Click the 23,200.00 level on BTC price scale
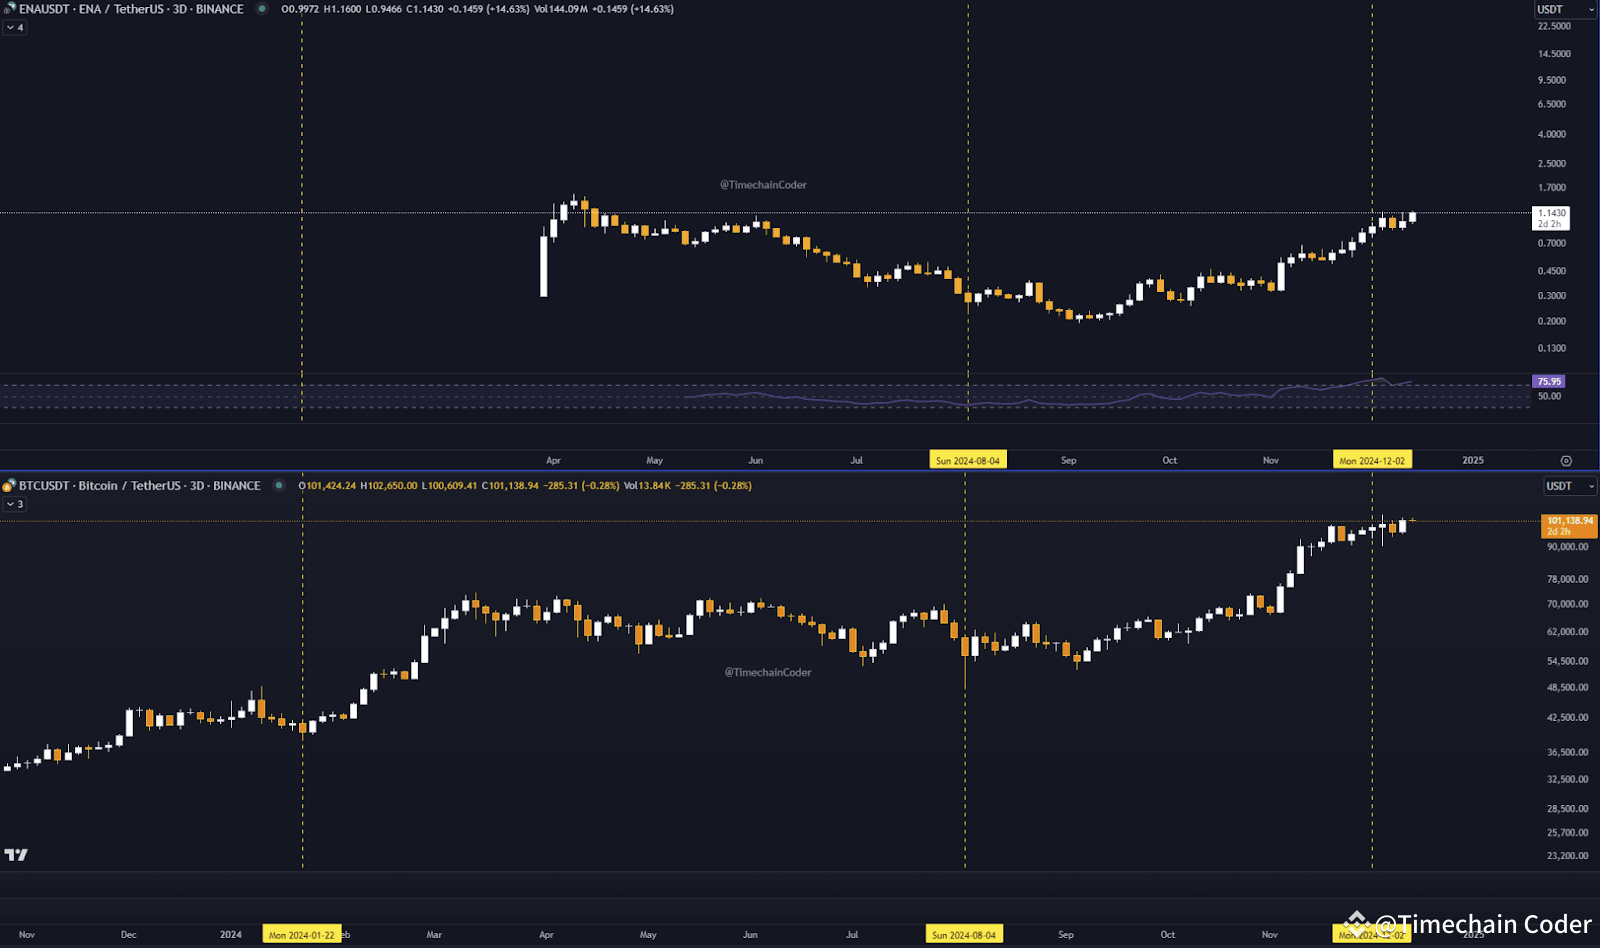 (1567, 856)
